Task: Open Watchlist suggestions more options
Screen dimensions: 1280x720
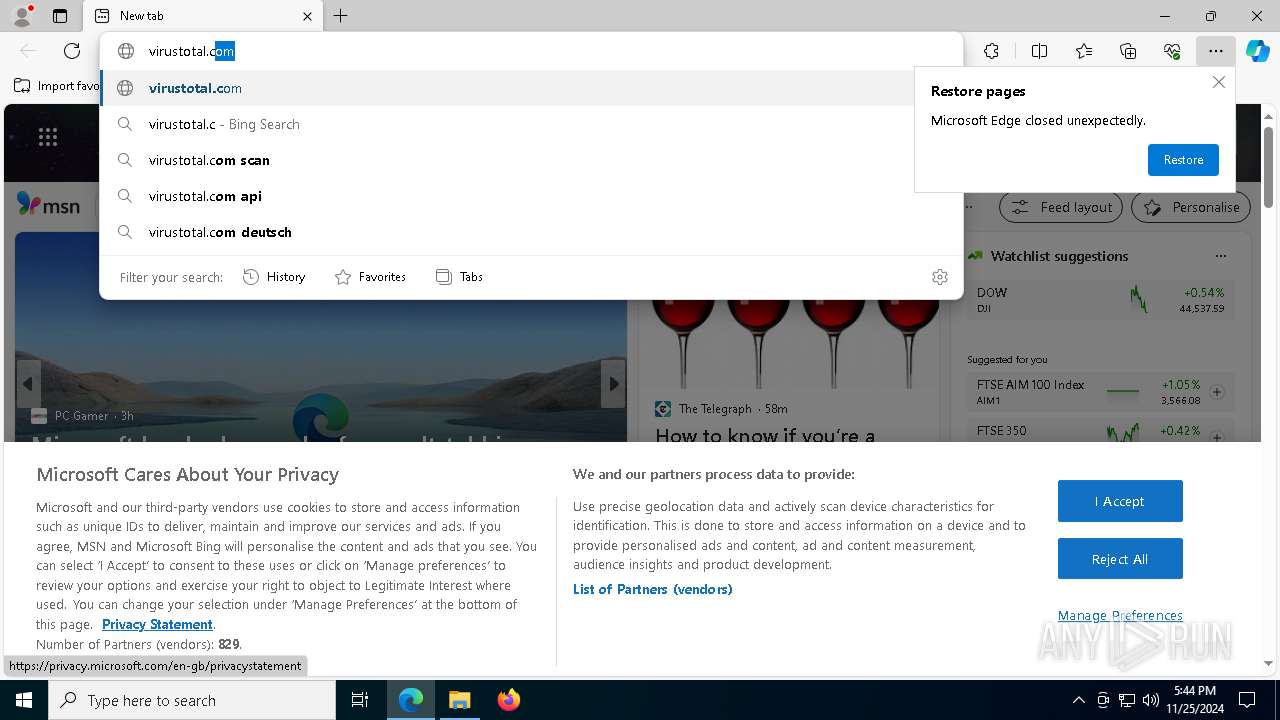Action: point(1220,256)
